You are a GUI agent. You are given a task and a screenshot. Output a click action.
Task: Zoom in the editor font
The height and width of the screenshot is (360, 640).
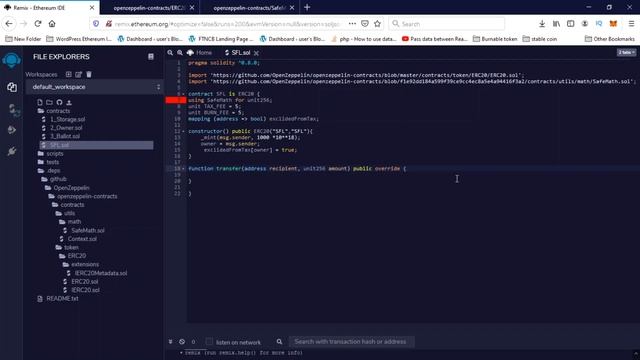[180, 53]
